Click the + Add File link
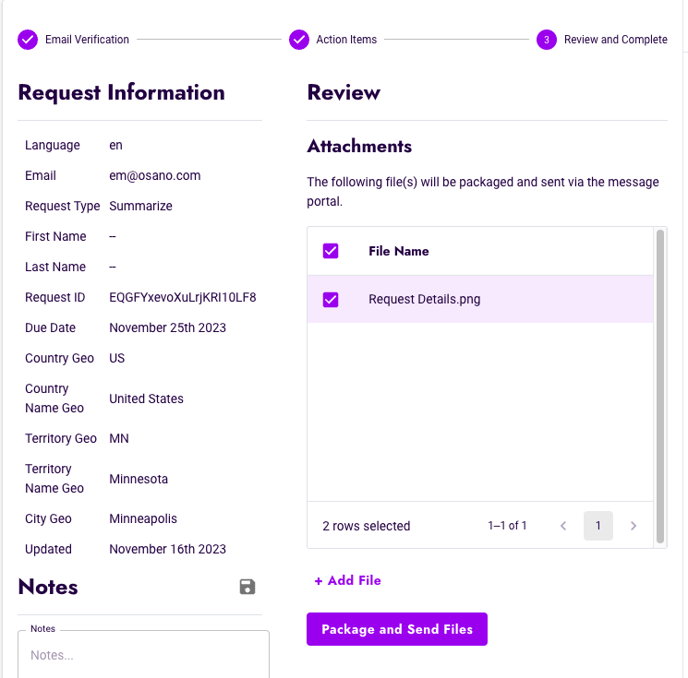Screen dimensions: 688x678 pyautogui.click(x=347, y=580)
